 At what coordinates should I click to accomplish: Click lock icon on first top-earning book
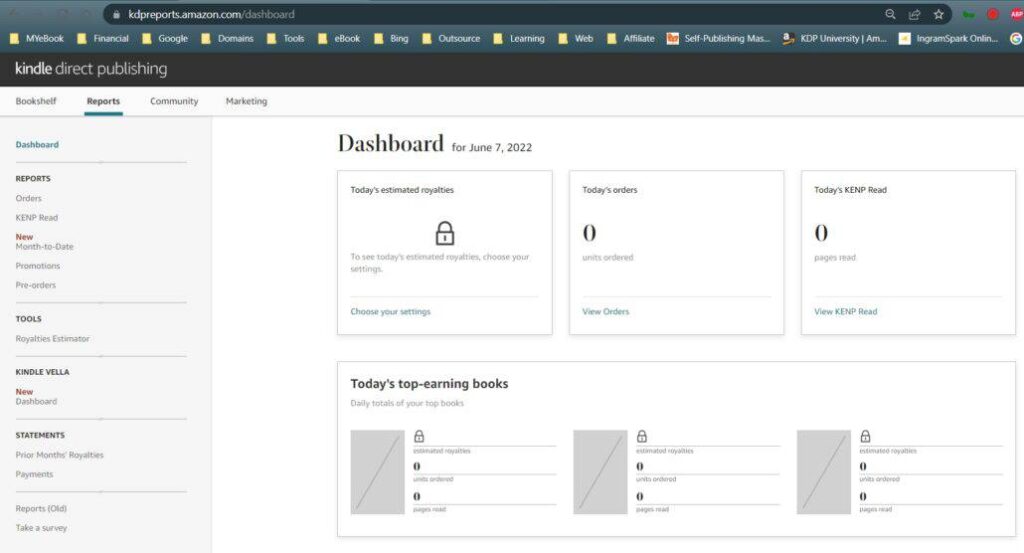tap(419, 436)
